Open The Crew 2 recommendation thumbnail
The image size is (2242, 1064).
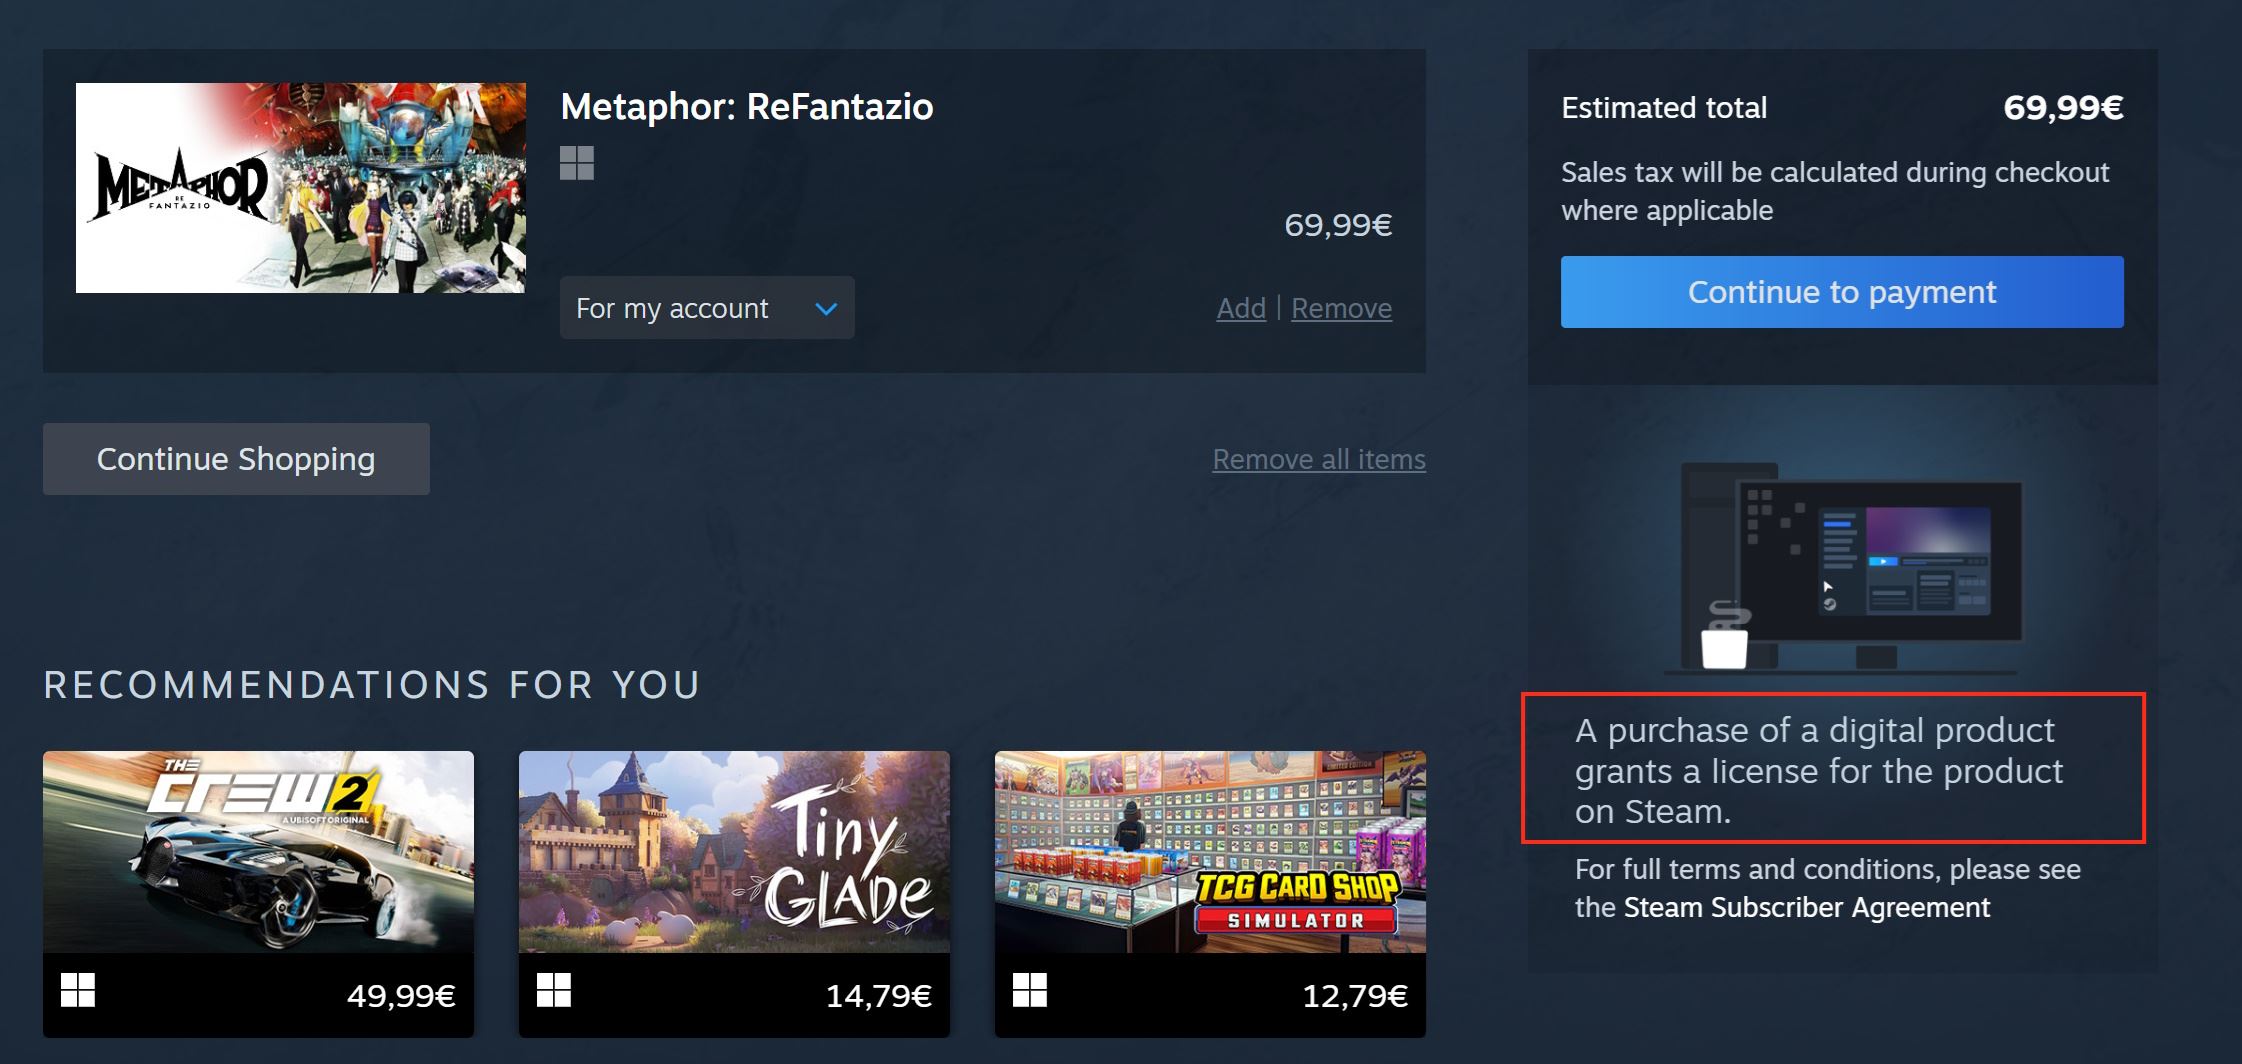(x=258, y=852)
